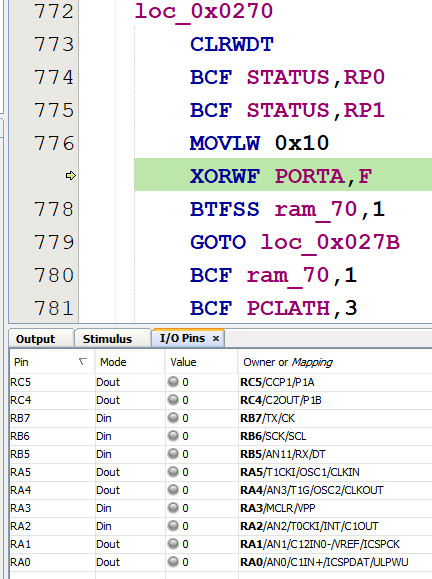Click line number 778 in the gutter
Image resolution: width=432 pixels, height=579 pixels.
[x=54, y=209]
